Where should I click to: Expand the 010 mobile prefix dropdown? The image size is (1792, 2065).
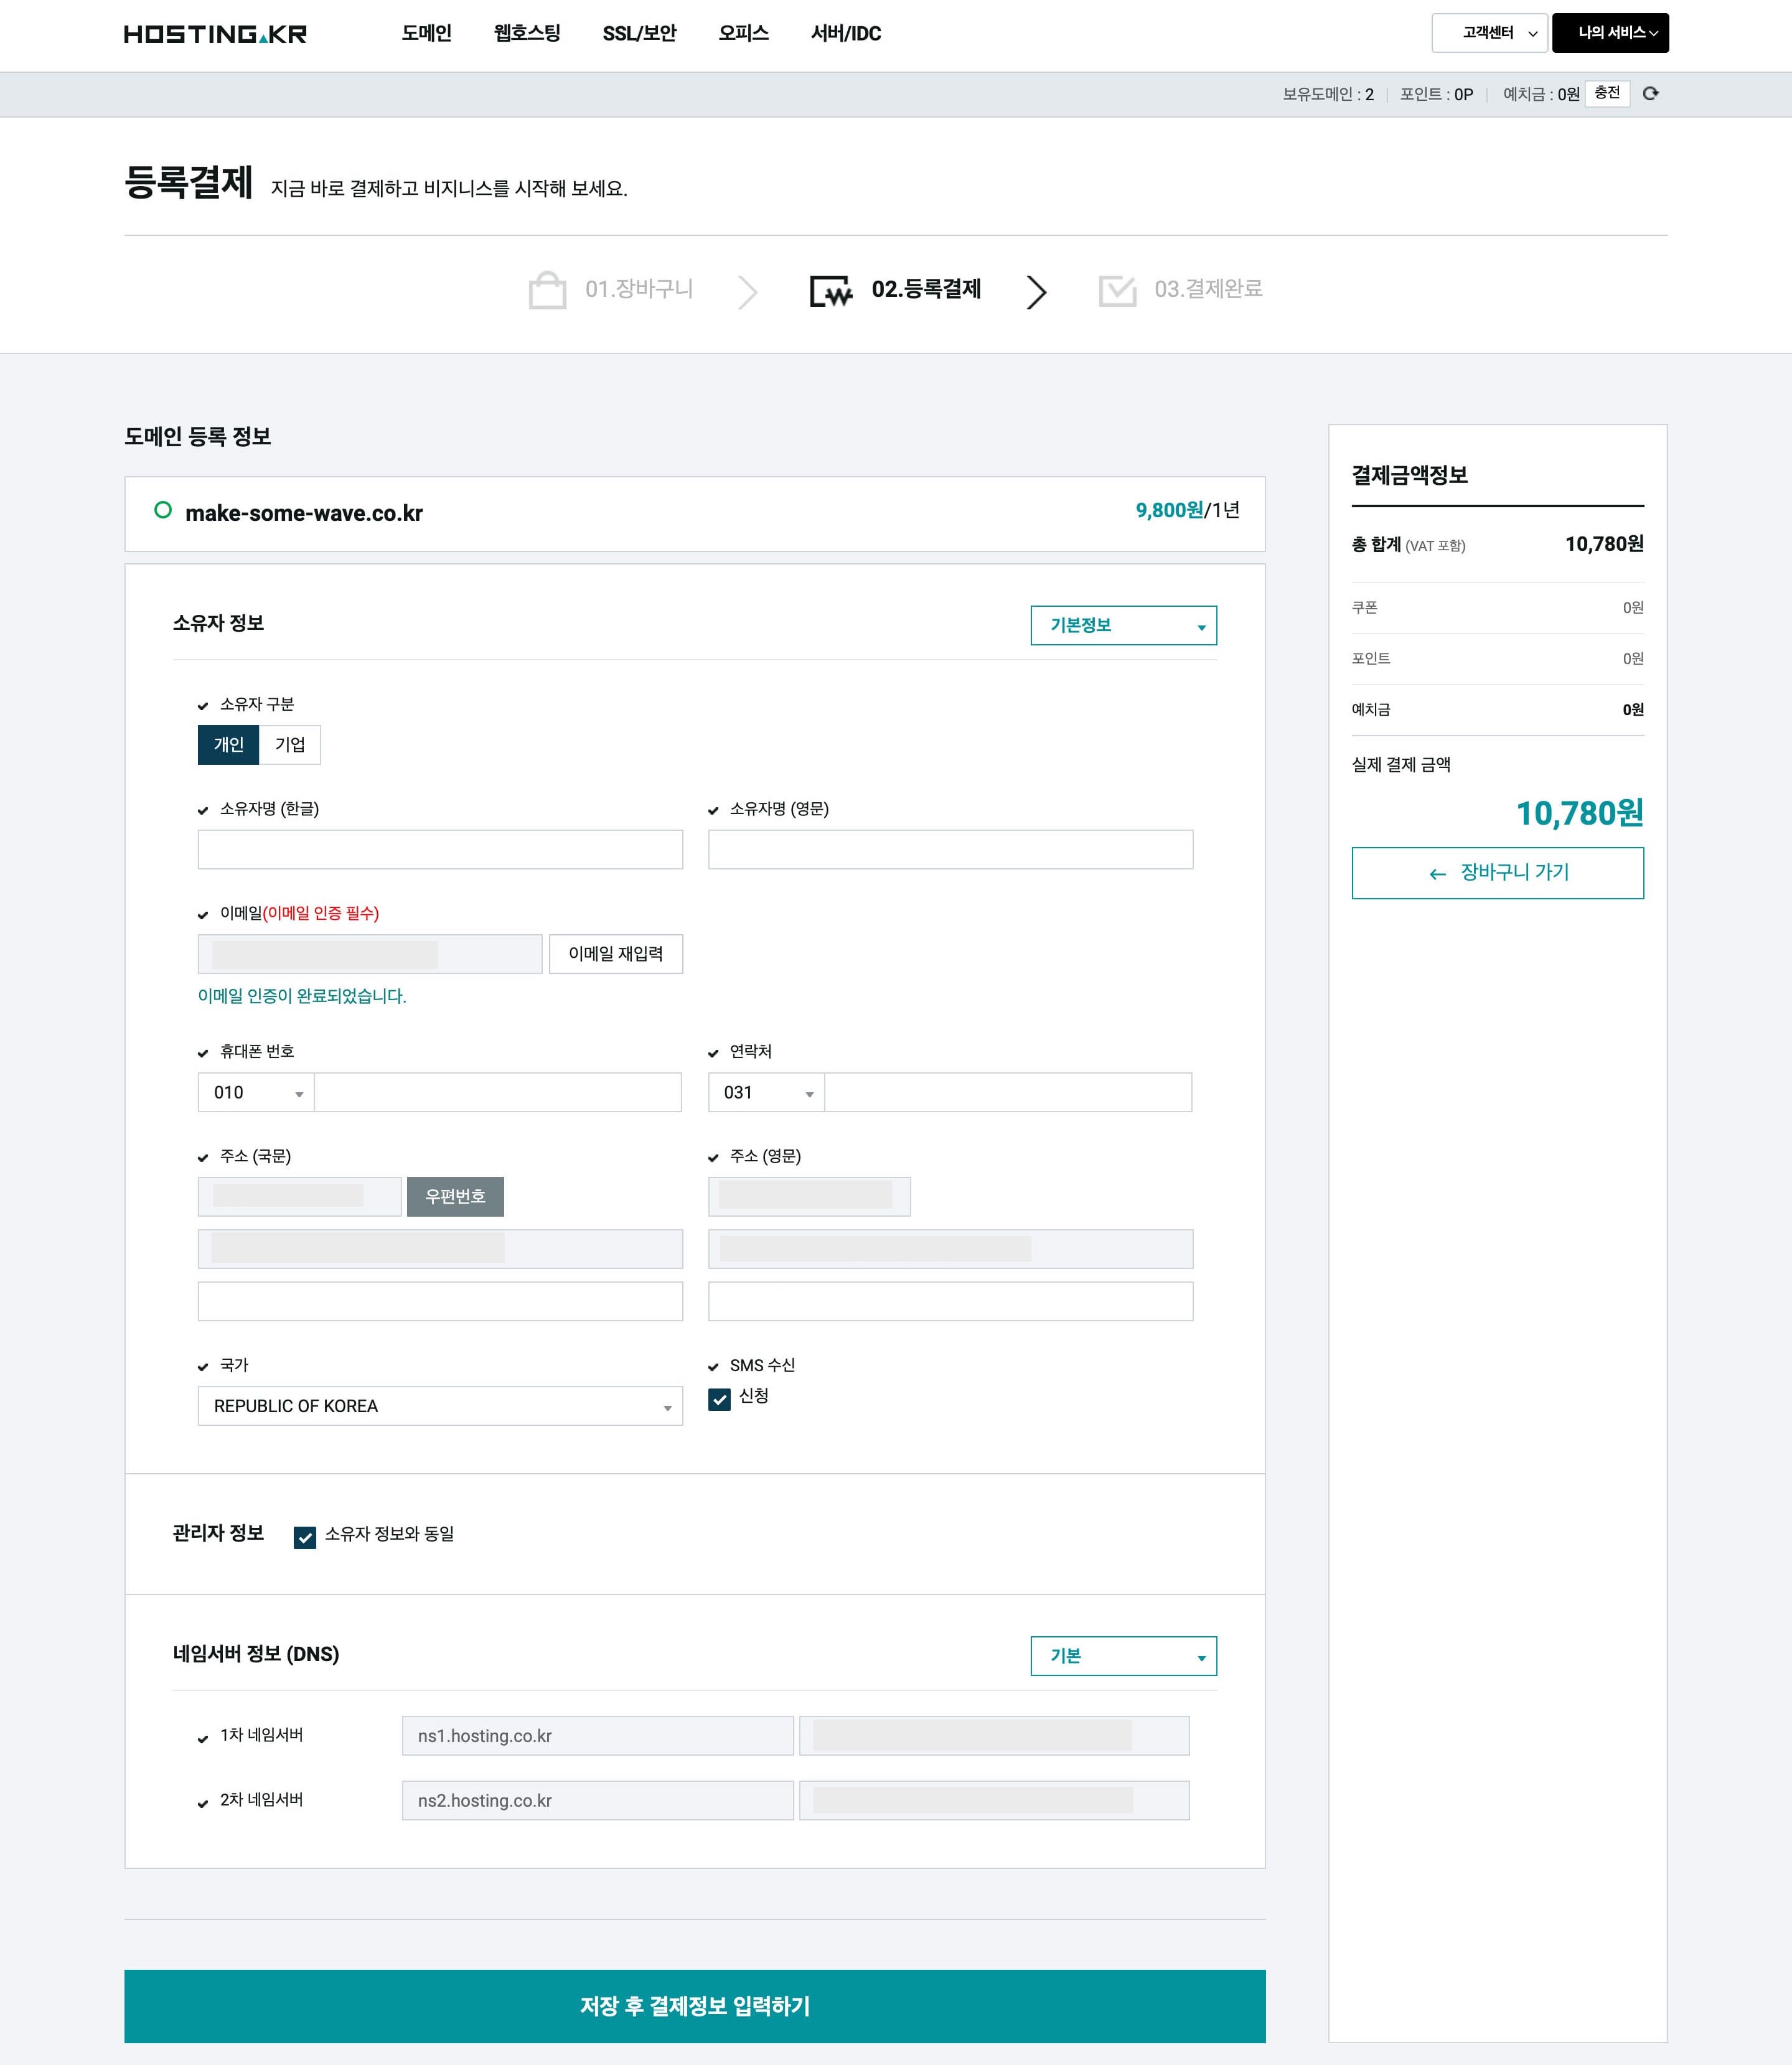coord(256,1093)
